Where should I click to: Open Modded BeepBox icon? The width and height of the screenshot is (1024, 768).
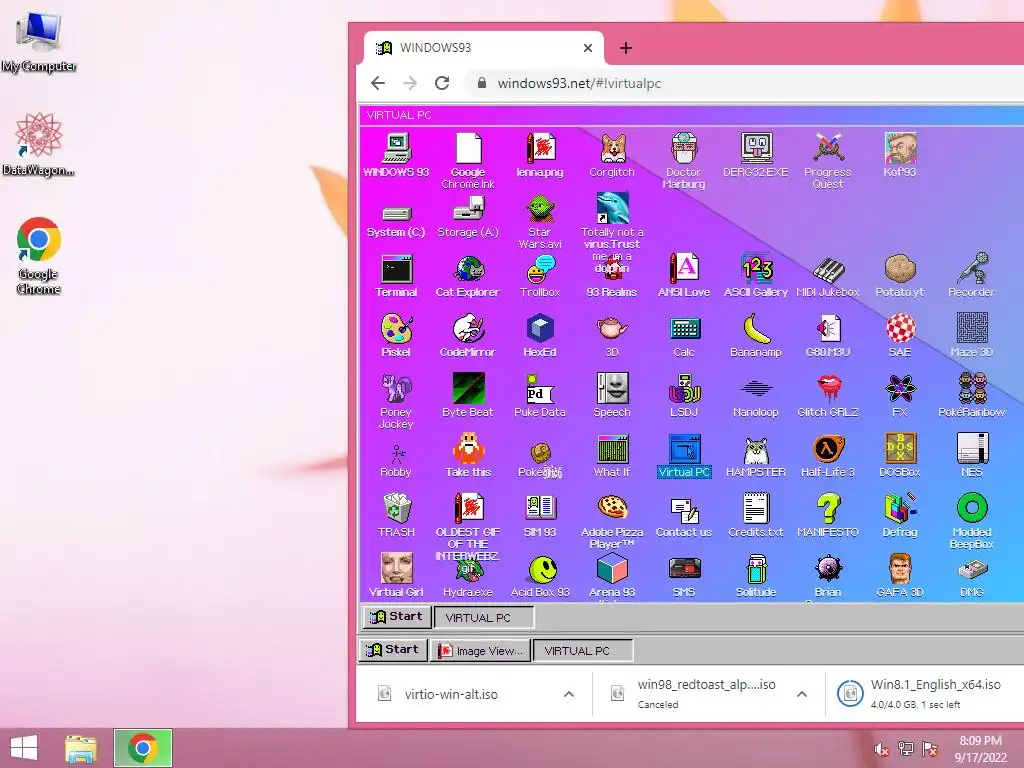(x=971, y=521)
